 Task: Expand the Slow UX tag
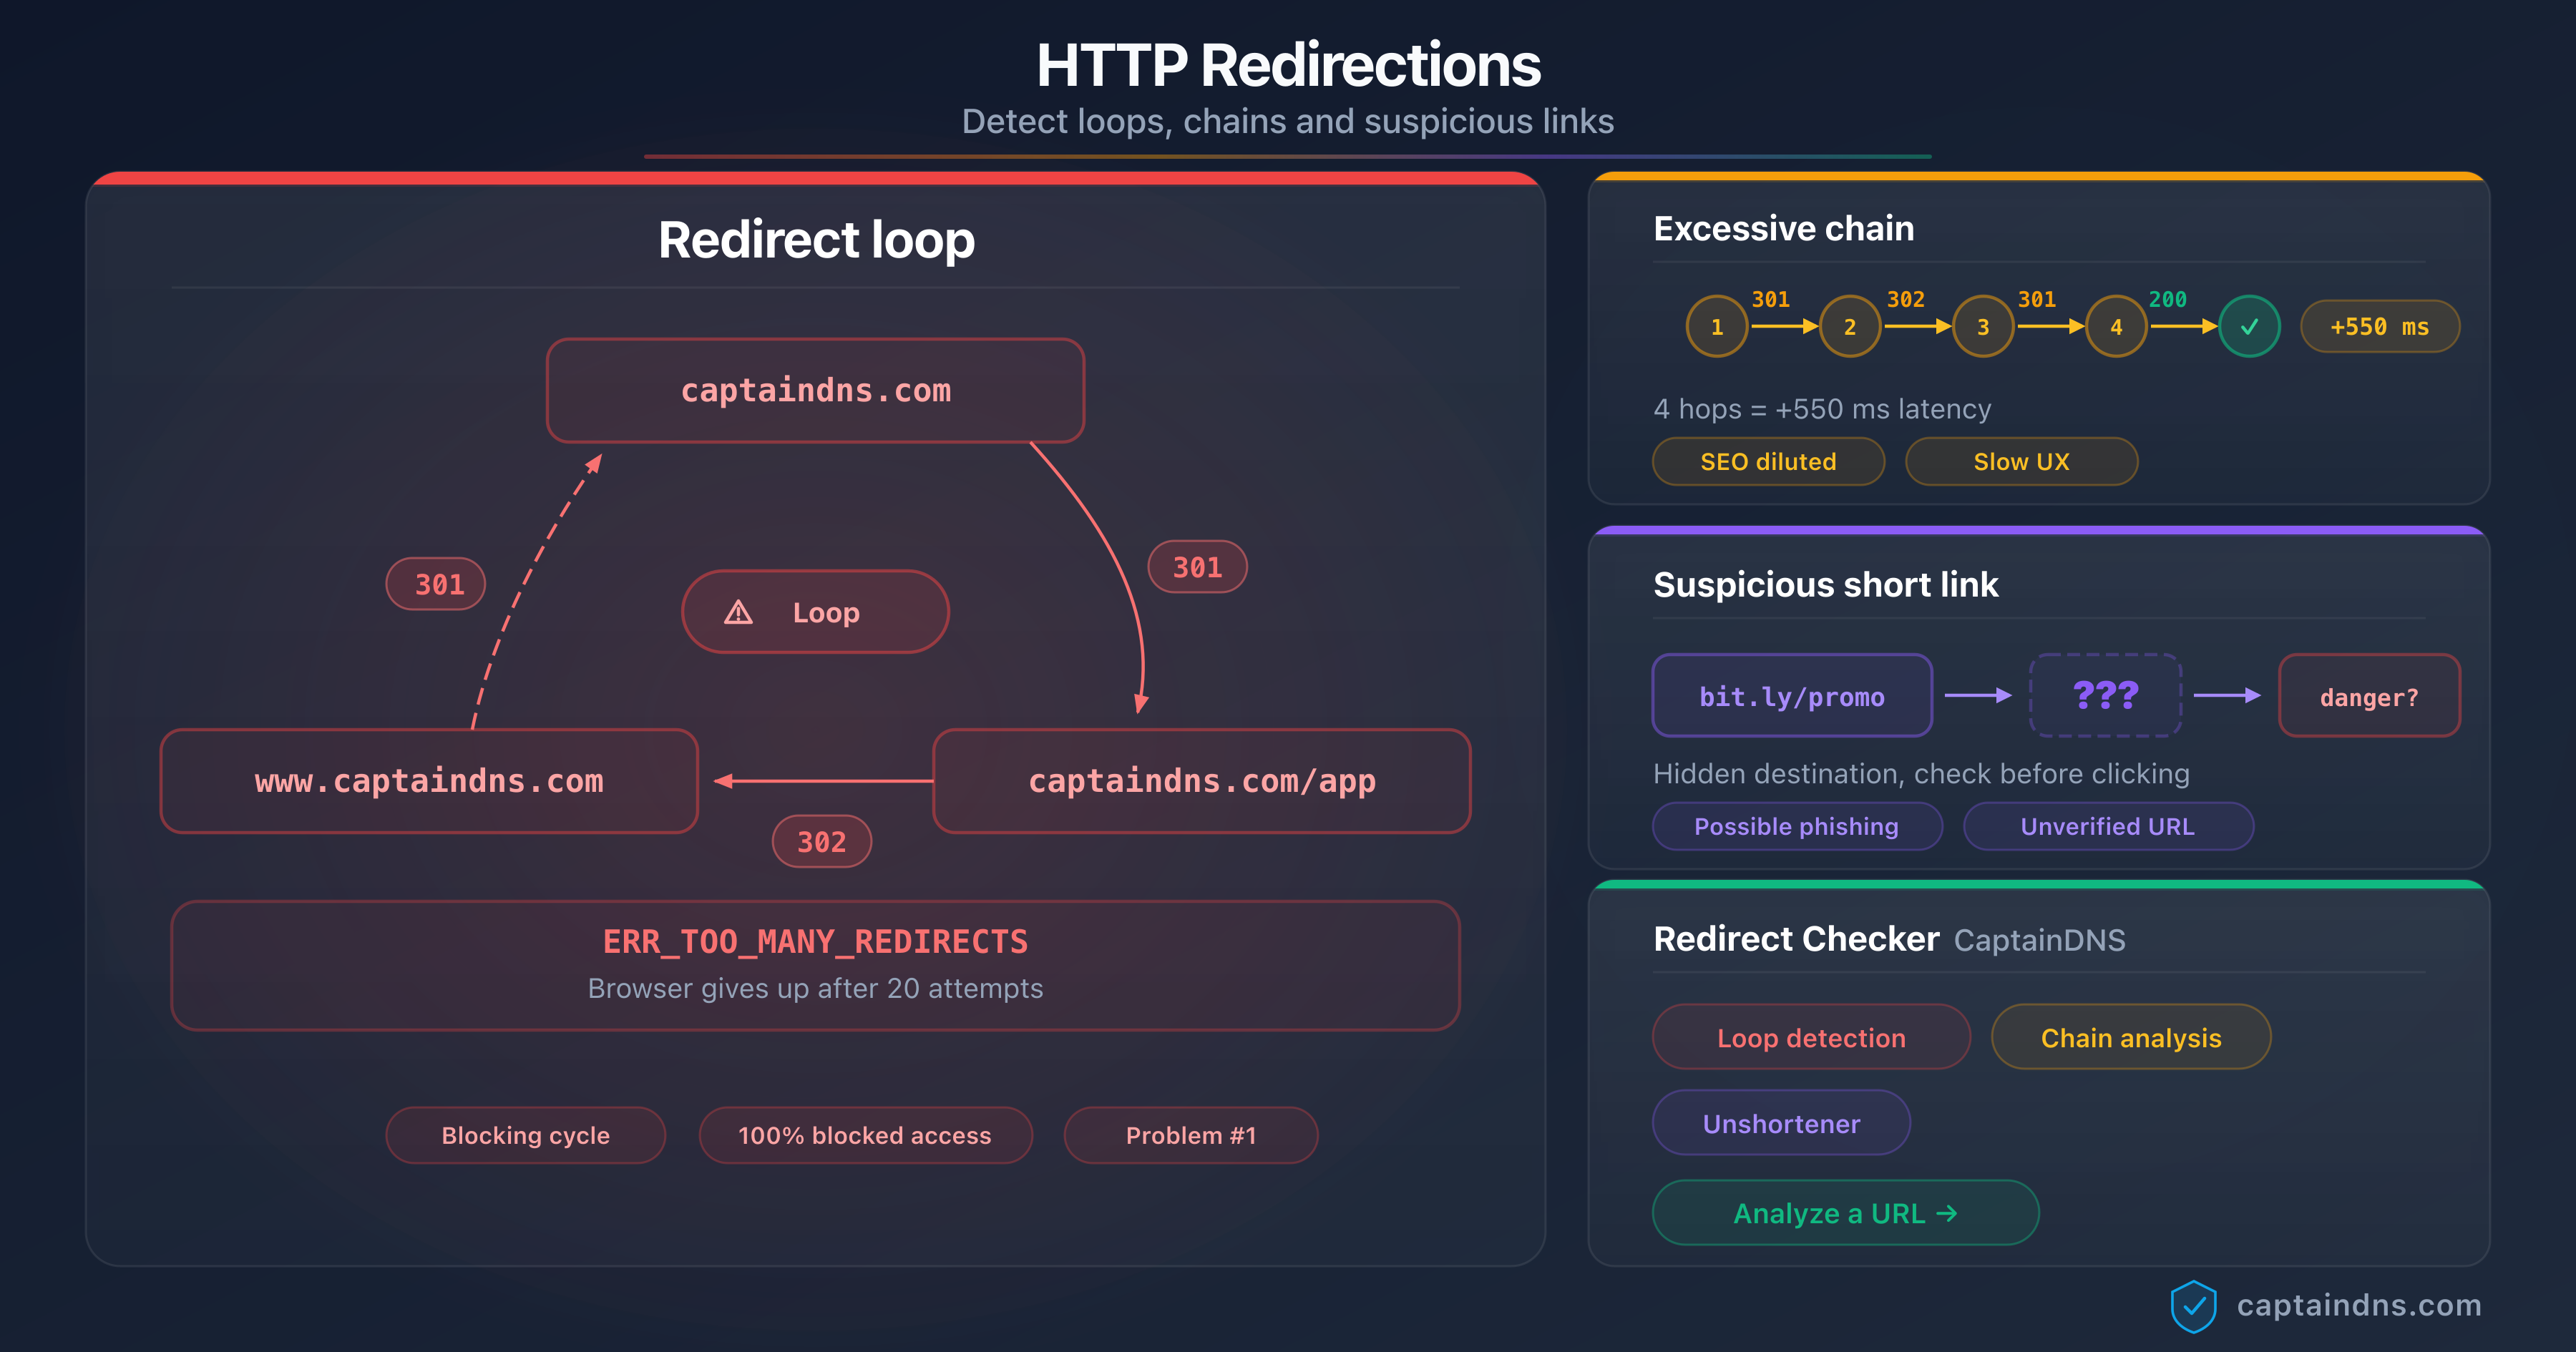(2021, 461)
